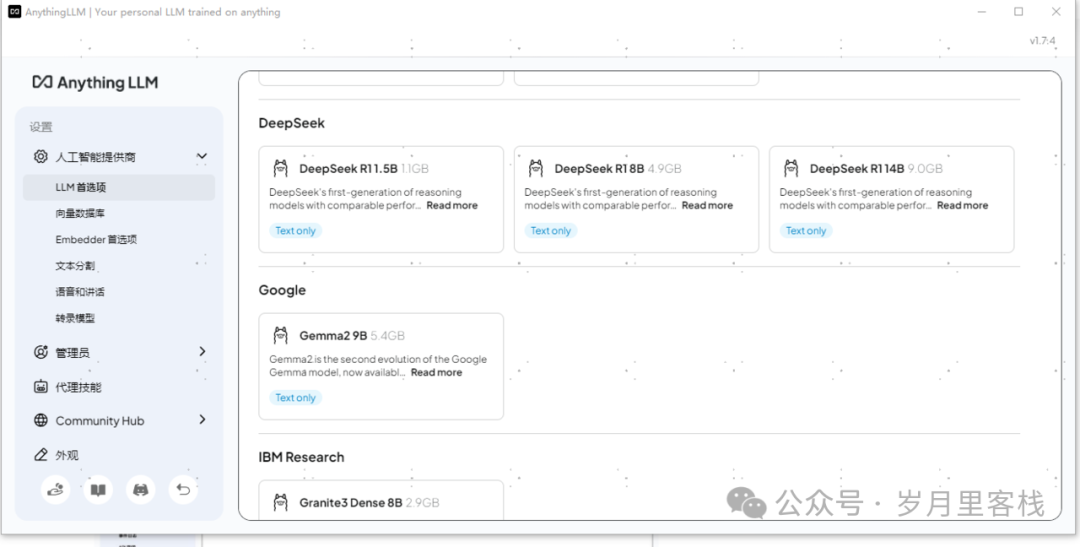This screenshot has height=547, width=1080.
Task: Collapse the 人工智能提供商 section chevron
Action: tap(202, 156)
